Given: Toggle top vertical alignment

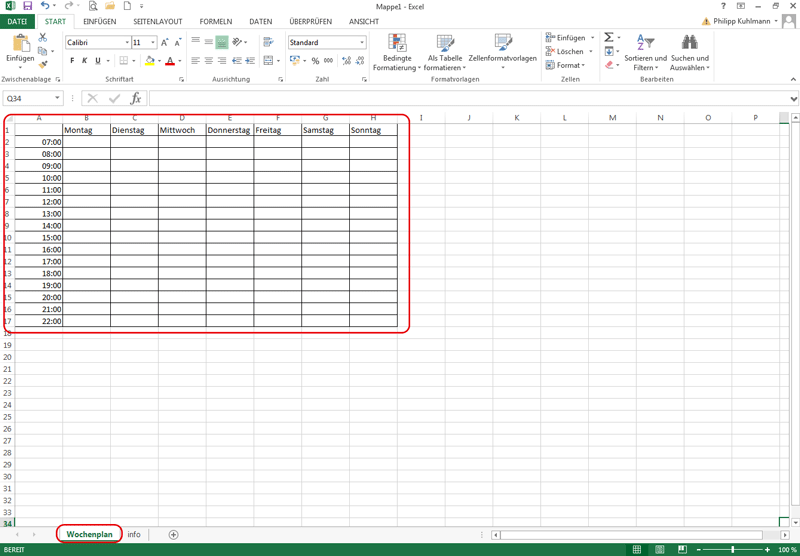Looking at the screenshot, I should [195, 42].
